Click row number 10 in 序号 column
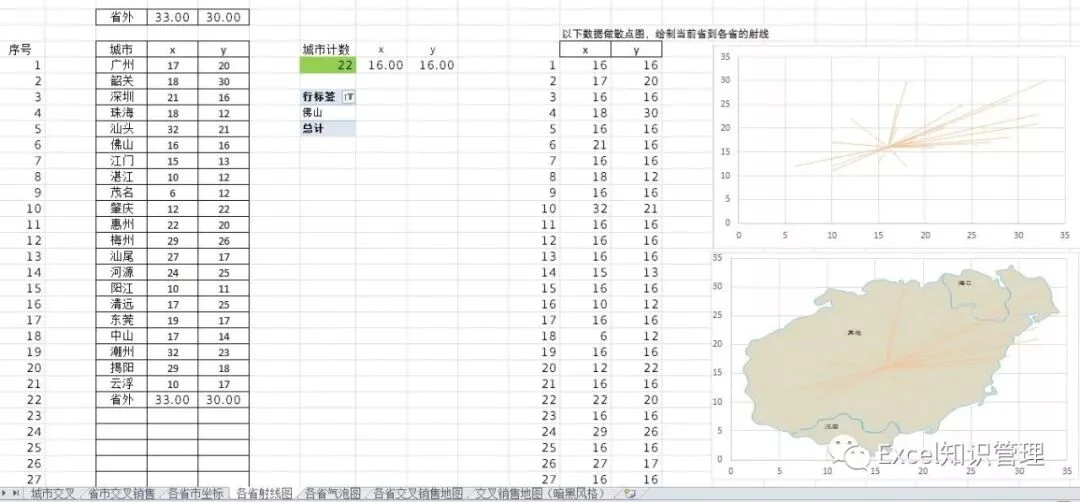This screenshot has height=502, width=1080. point(35,208)
